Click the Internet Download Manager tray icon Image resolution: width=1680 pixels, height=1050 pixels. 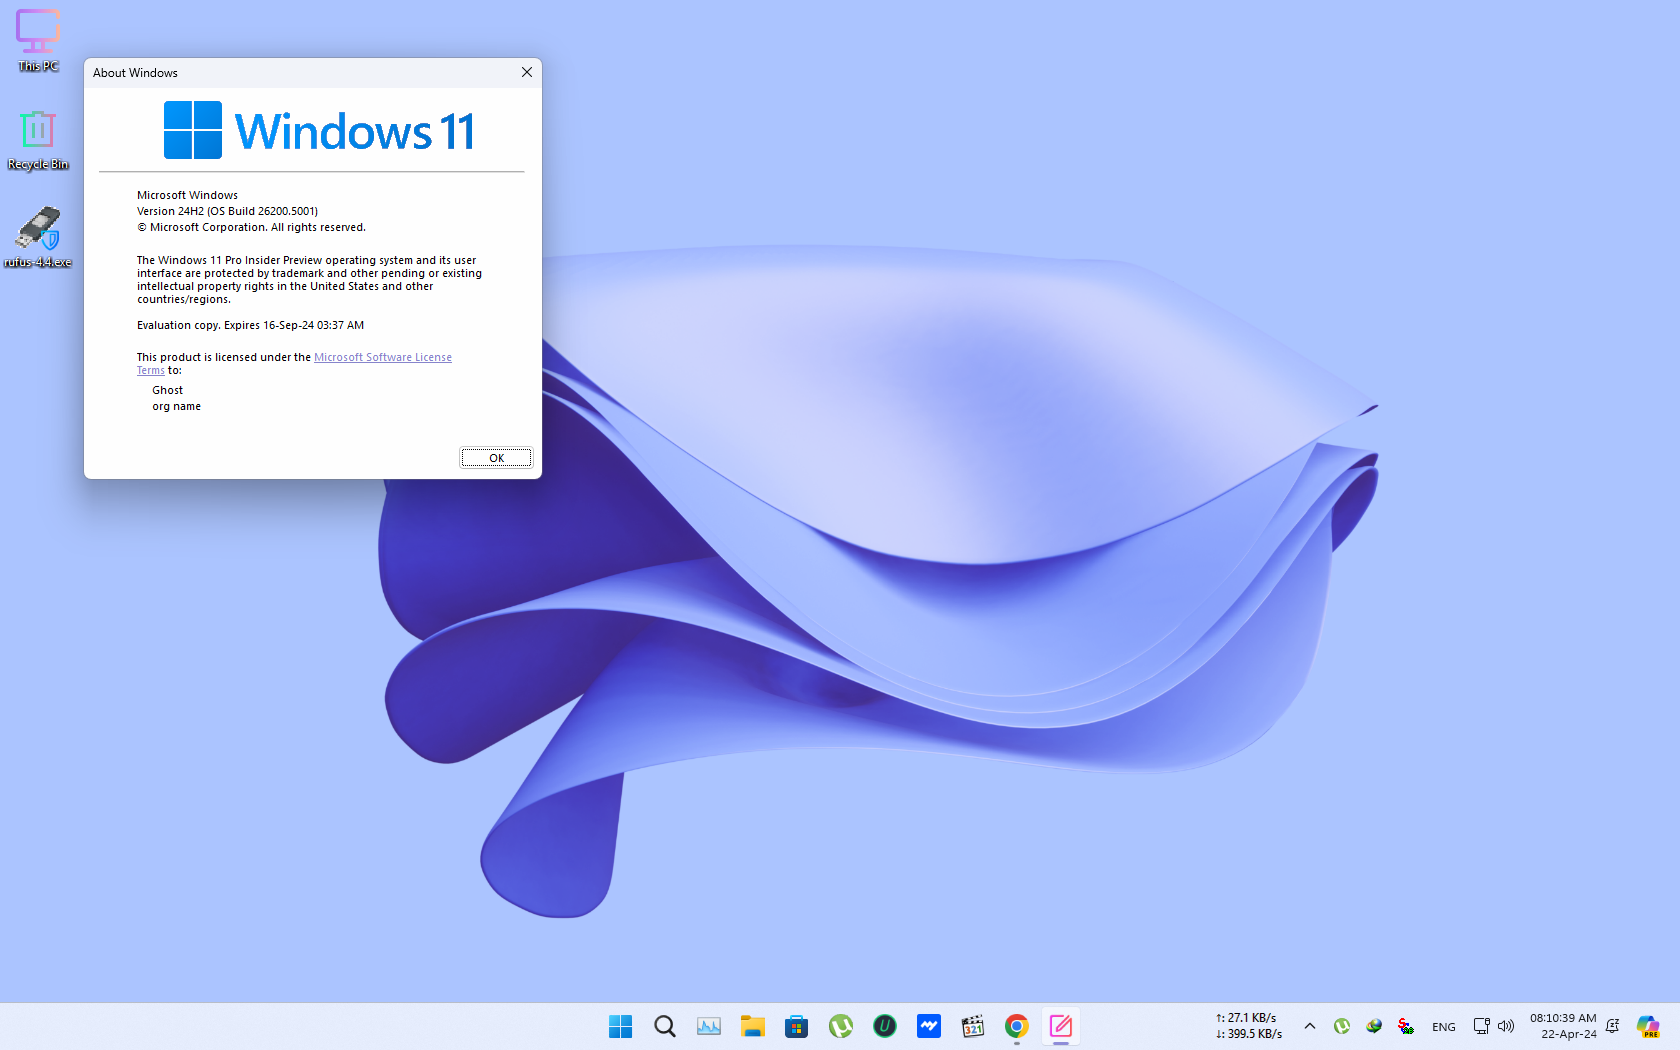(x=1374, y=1026)
